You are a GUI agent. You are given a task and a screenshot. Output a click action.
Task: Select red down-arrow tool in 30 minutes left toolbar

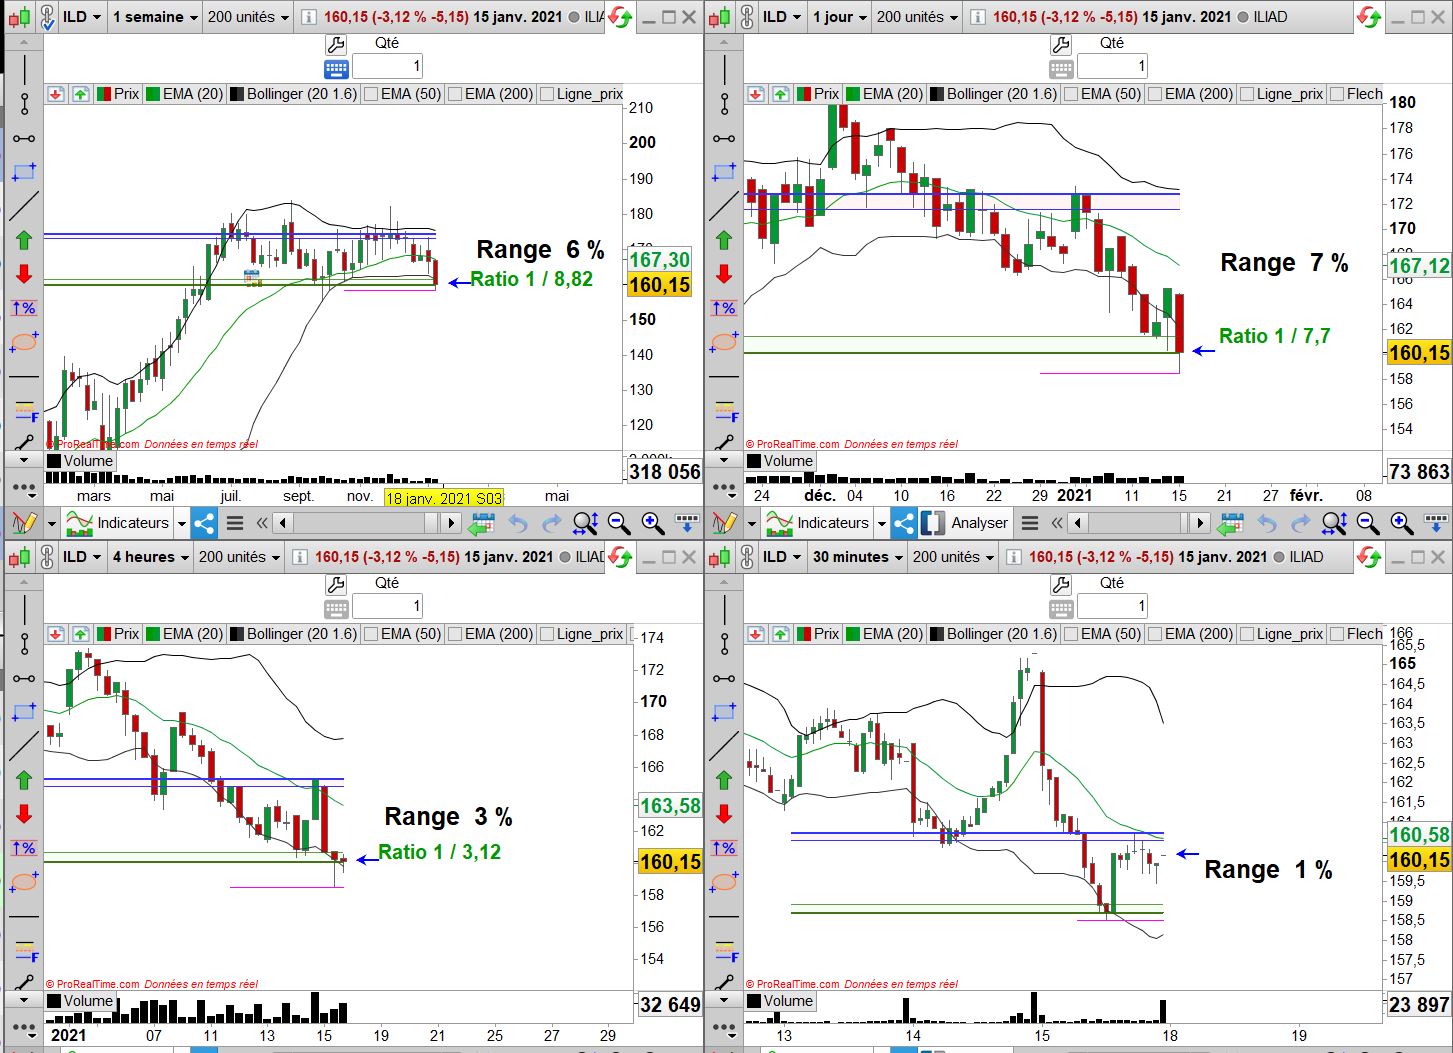(x=724, y=814)
